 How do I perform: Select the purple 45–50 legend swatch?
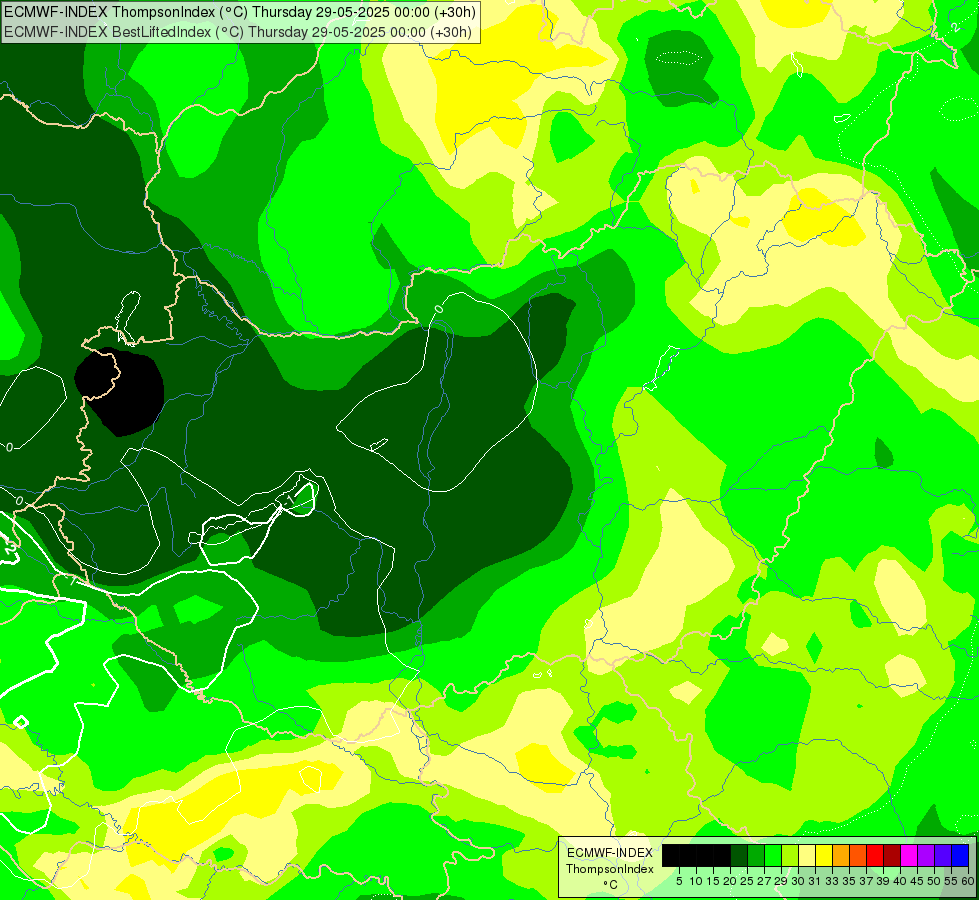926,855
